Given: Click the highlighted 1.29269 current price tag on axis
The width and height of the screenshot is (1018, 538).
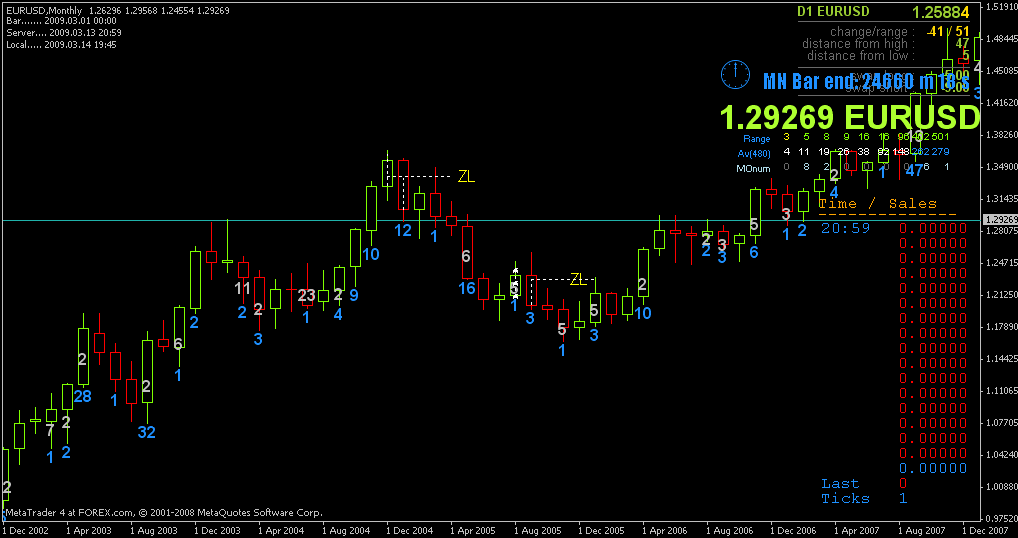Looking at the screenshot, I should (x=1001, y=220).
